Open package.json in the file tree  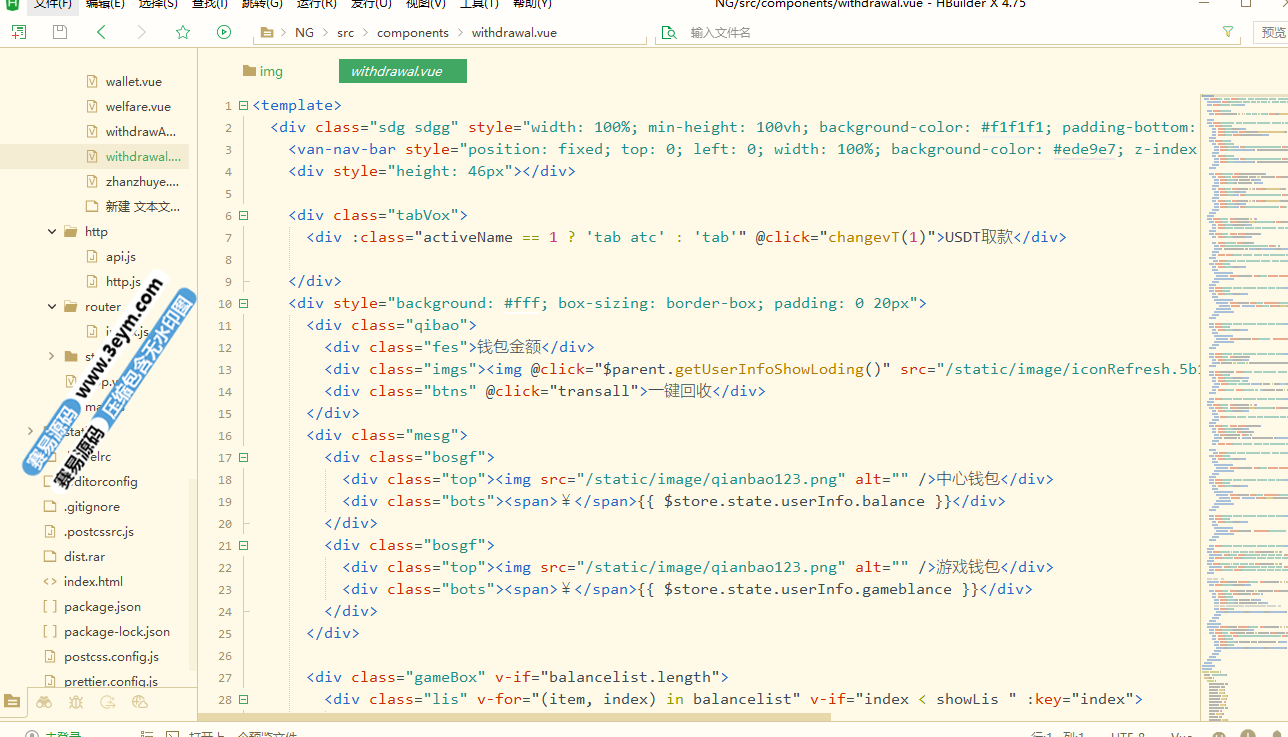tap(102, 606)
